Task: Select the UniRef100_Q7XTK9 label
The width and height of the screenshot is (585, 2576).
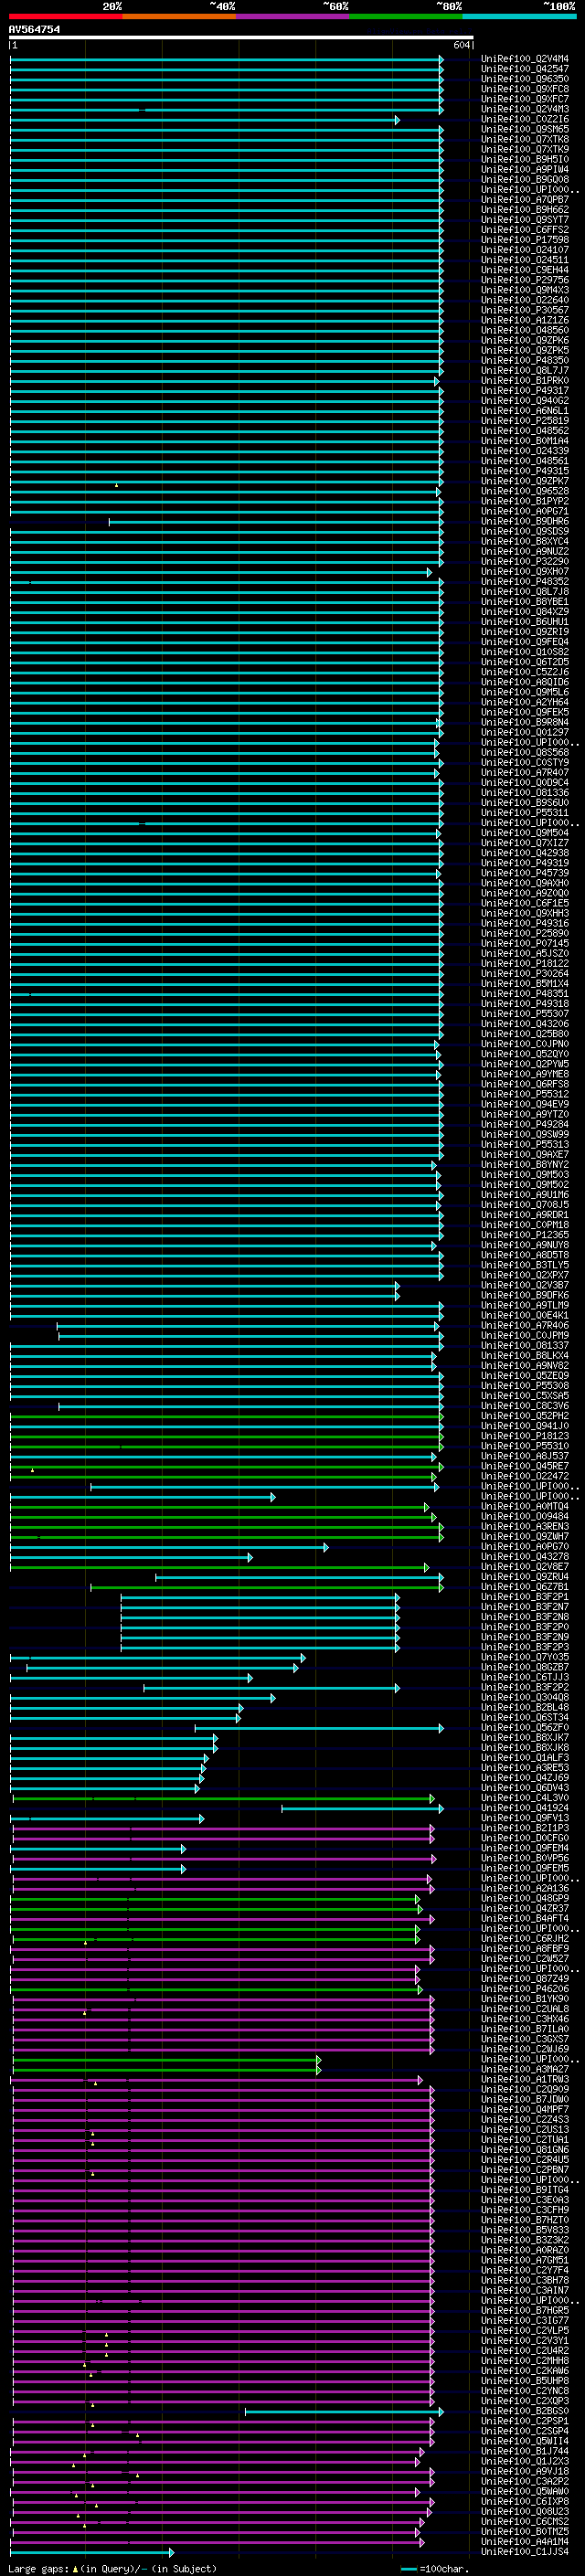Action: click(x=525, y=149)
